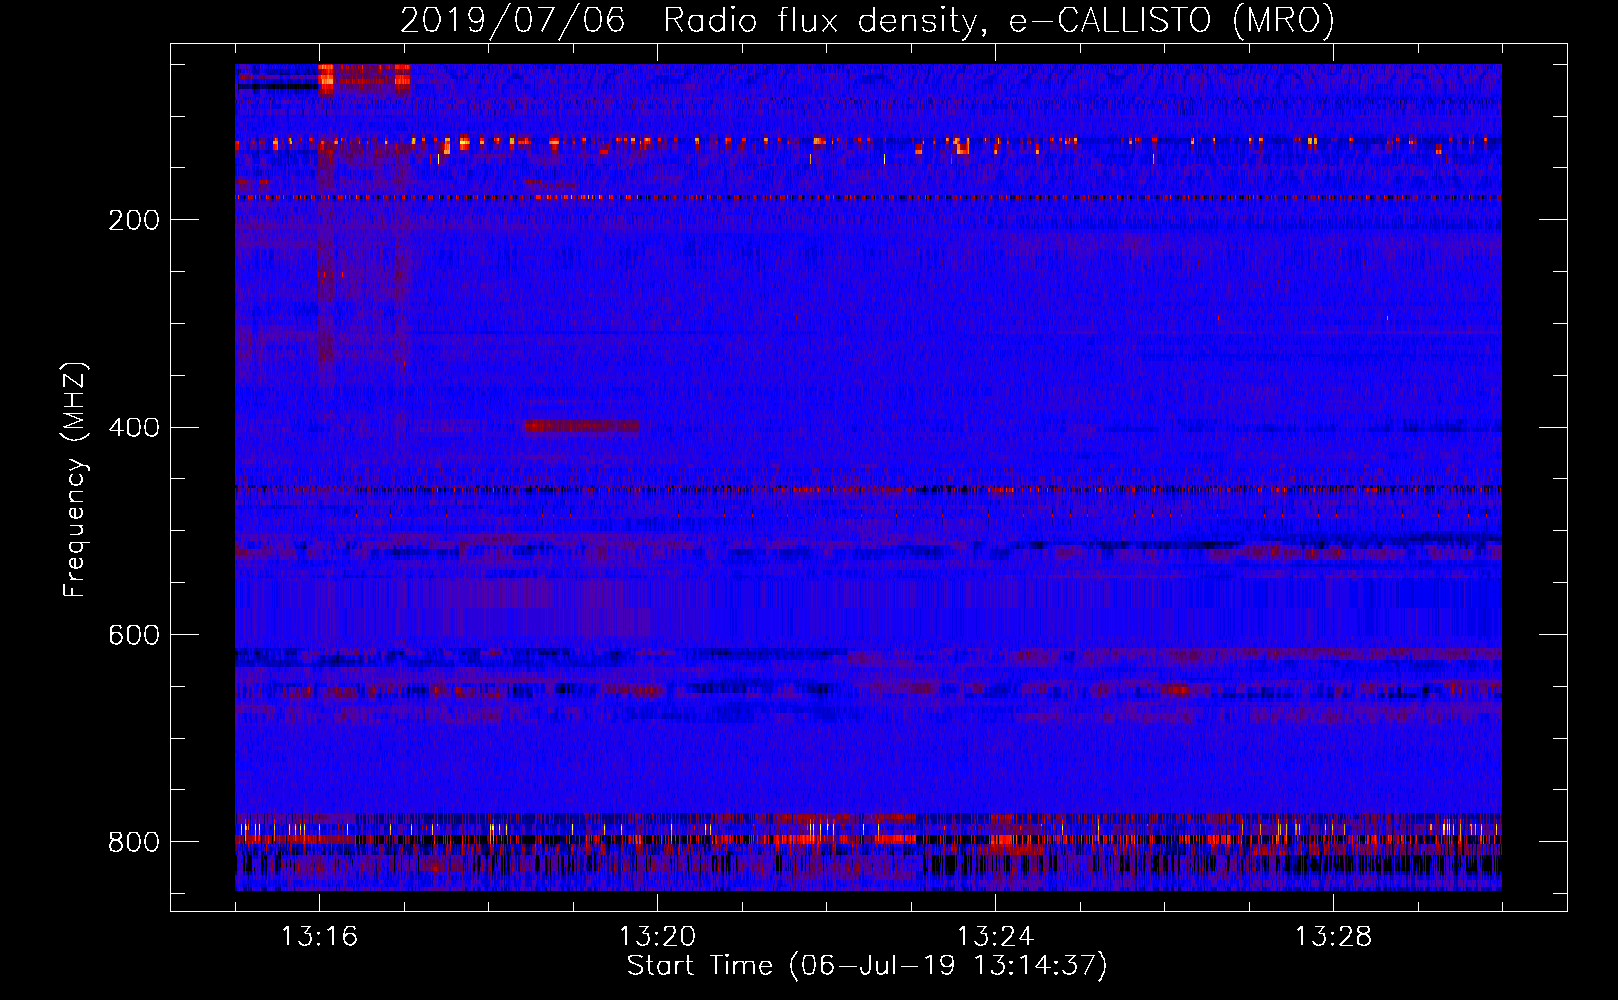
Task: Click the 13:24 time tick label
Action: pyautogui.click(x=995, y=937)
